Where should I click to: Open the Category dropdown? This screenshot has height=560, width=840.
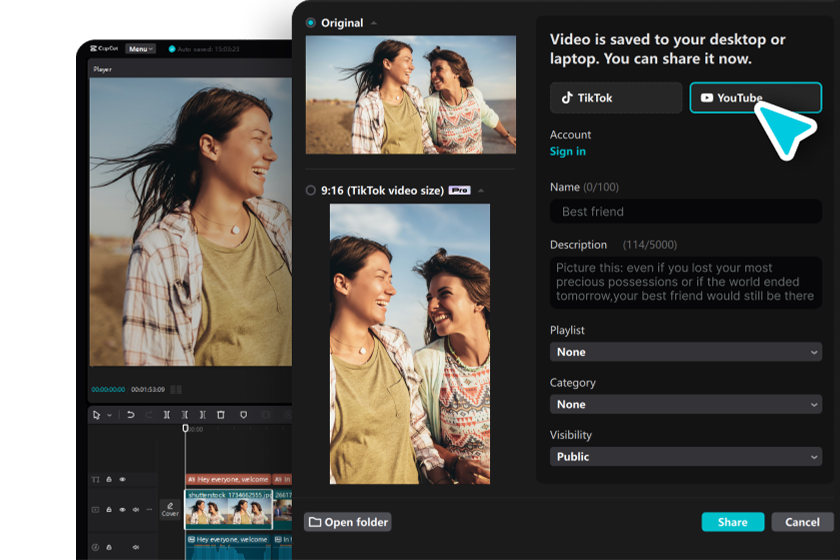pyautogui.click(x=686, y=405)
